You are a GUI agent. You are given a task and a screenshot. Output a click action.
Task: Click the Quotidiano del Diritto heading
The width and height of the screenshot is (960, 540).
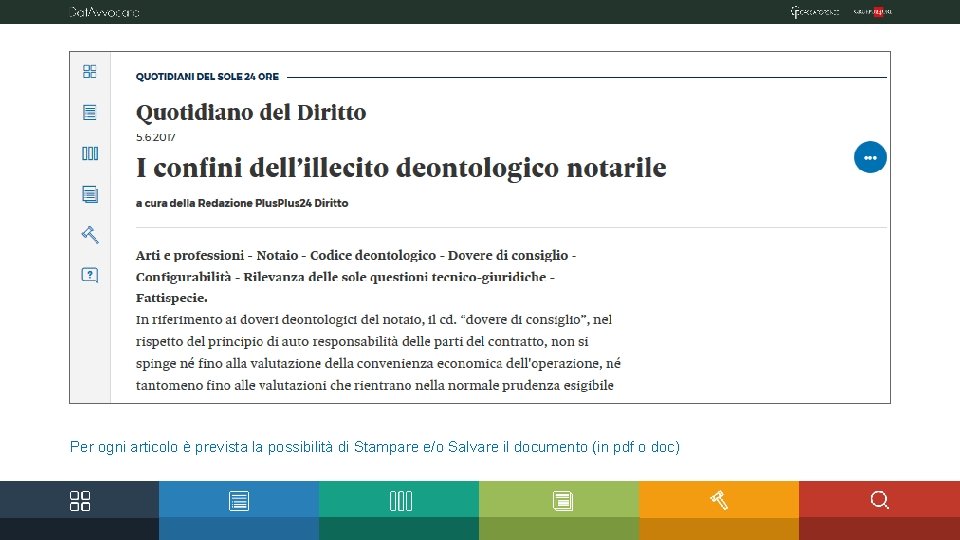click(x=251, y=113)
